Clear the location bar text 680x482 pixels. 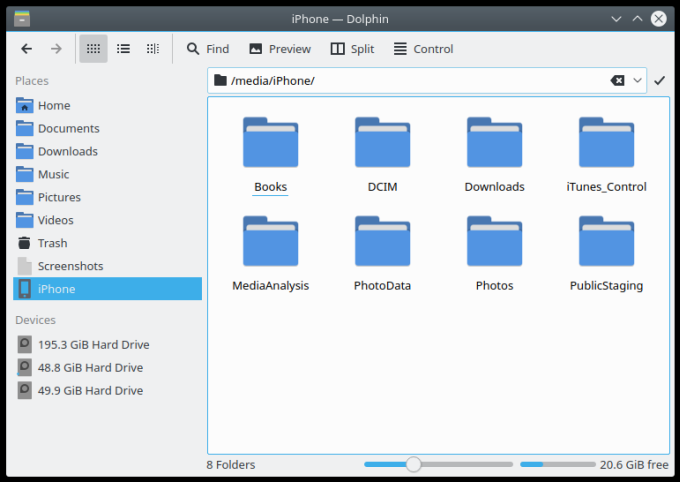coord(617,80)
